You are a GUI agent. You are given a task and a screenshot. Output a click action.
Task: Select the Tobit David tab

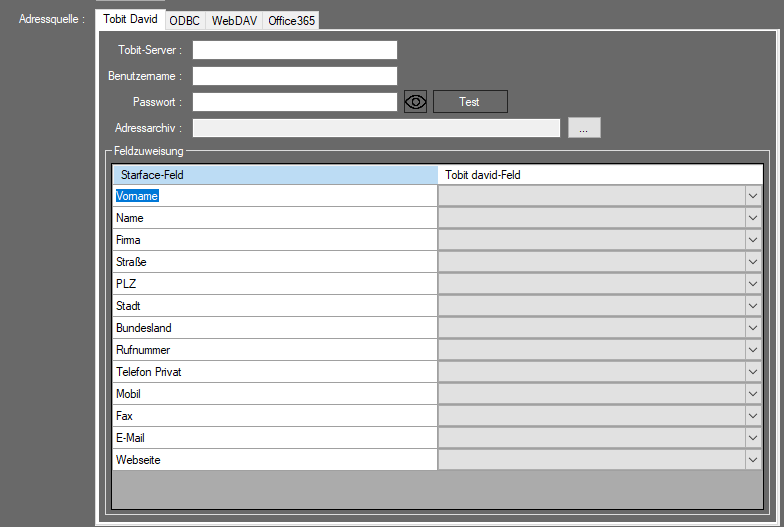click(x=130, y=19)
